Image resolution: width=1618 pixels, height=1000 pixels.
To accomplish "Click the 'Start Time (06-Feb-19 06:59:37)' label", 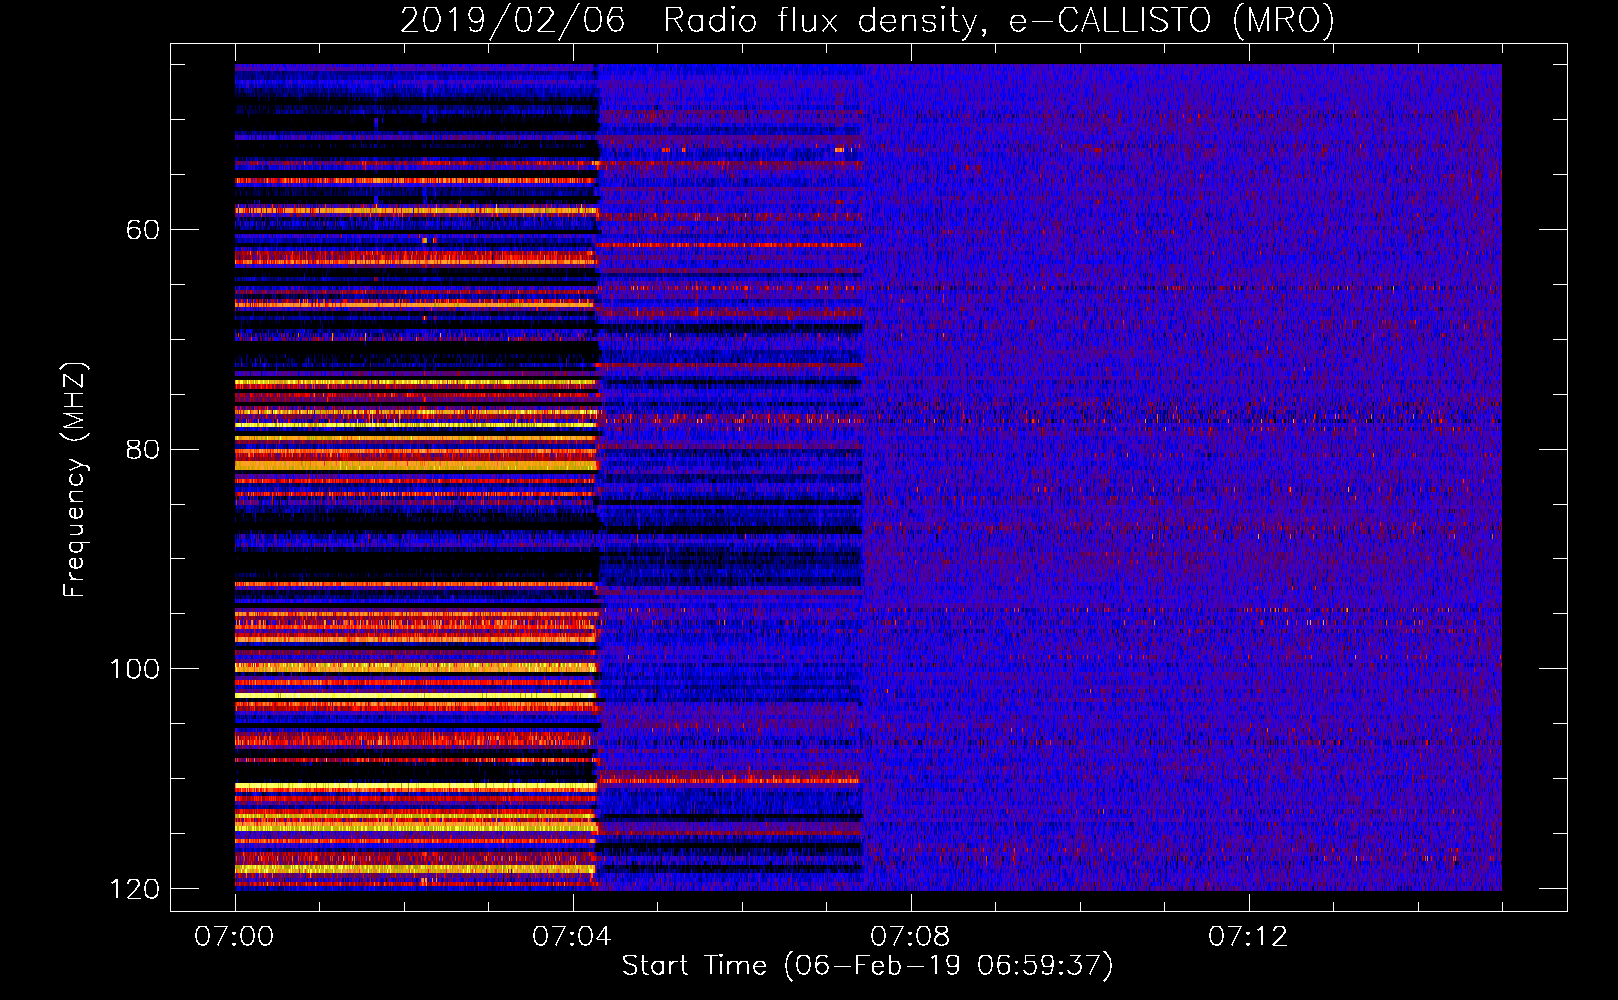I will tap(867, 966).
